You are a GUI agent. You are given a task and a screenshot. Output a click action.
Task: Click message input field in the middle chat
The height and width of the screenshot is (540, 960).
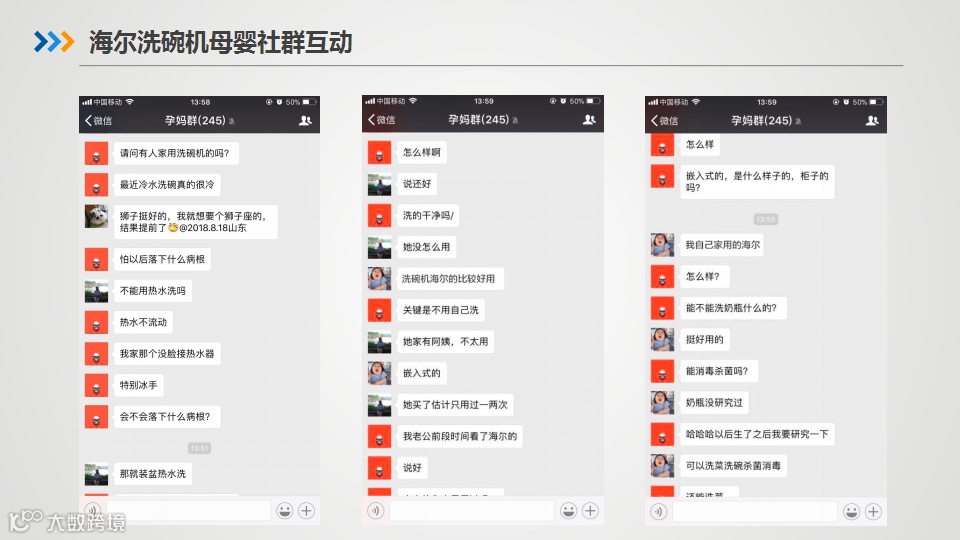click(471, 511)
